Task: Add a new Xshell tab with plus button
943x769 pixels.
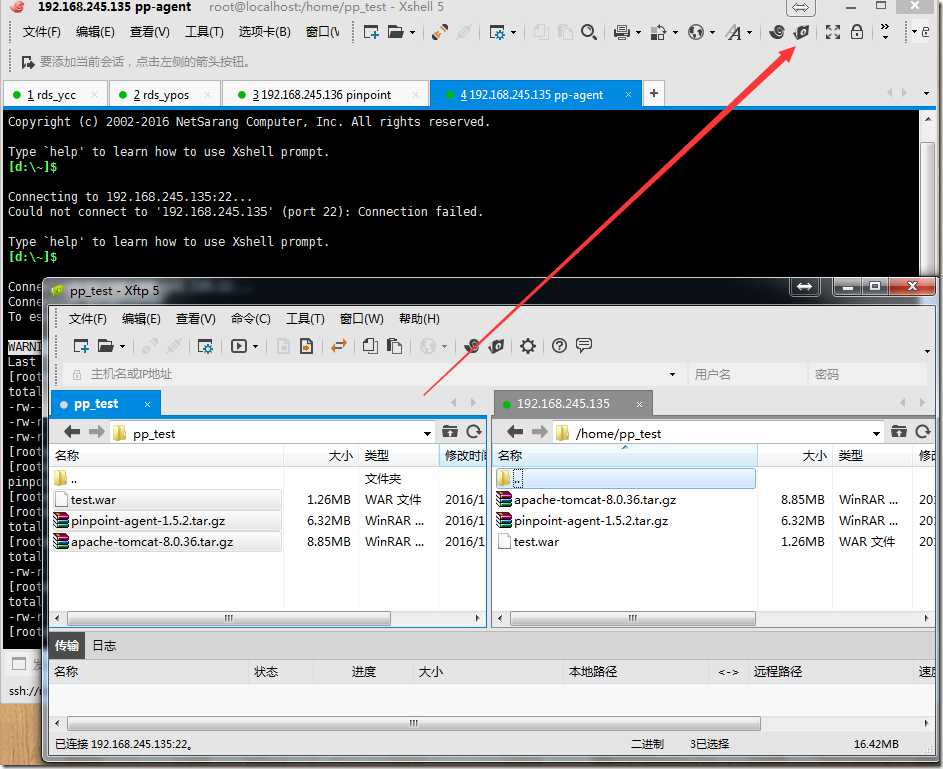Action: [654, 93]
